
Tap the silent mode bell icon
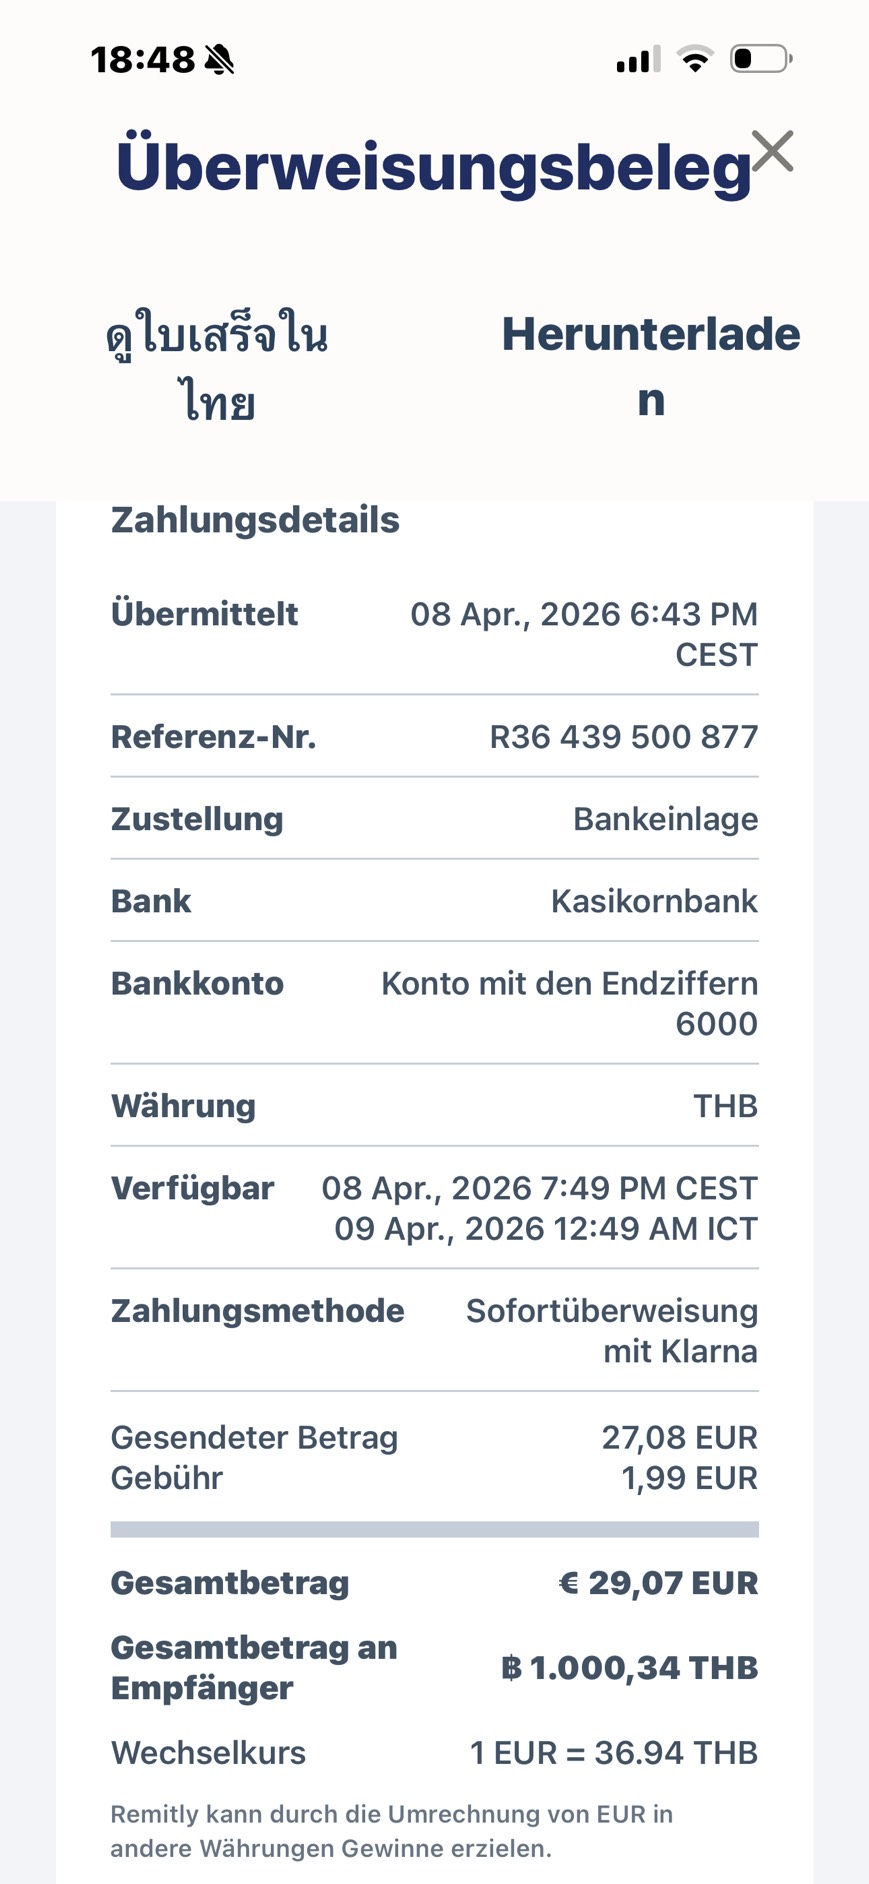pos(219,60)
